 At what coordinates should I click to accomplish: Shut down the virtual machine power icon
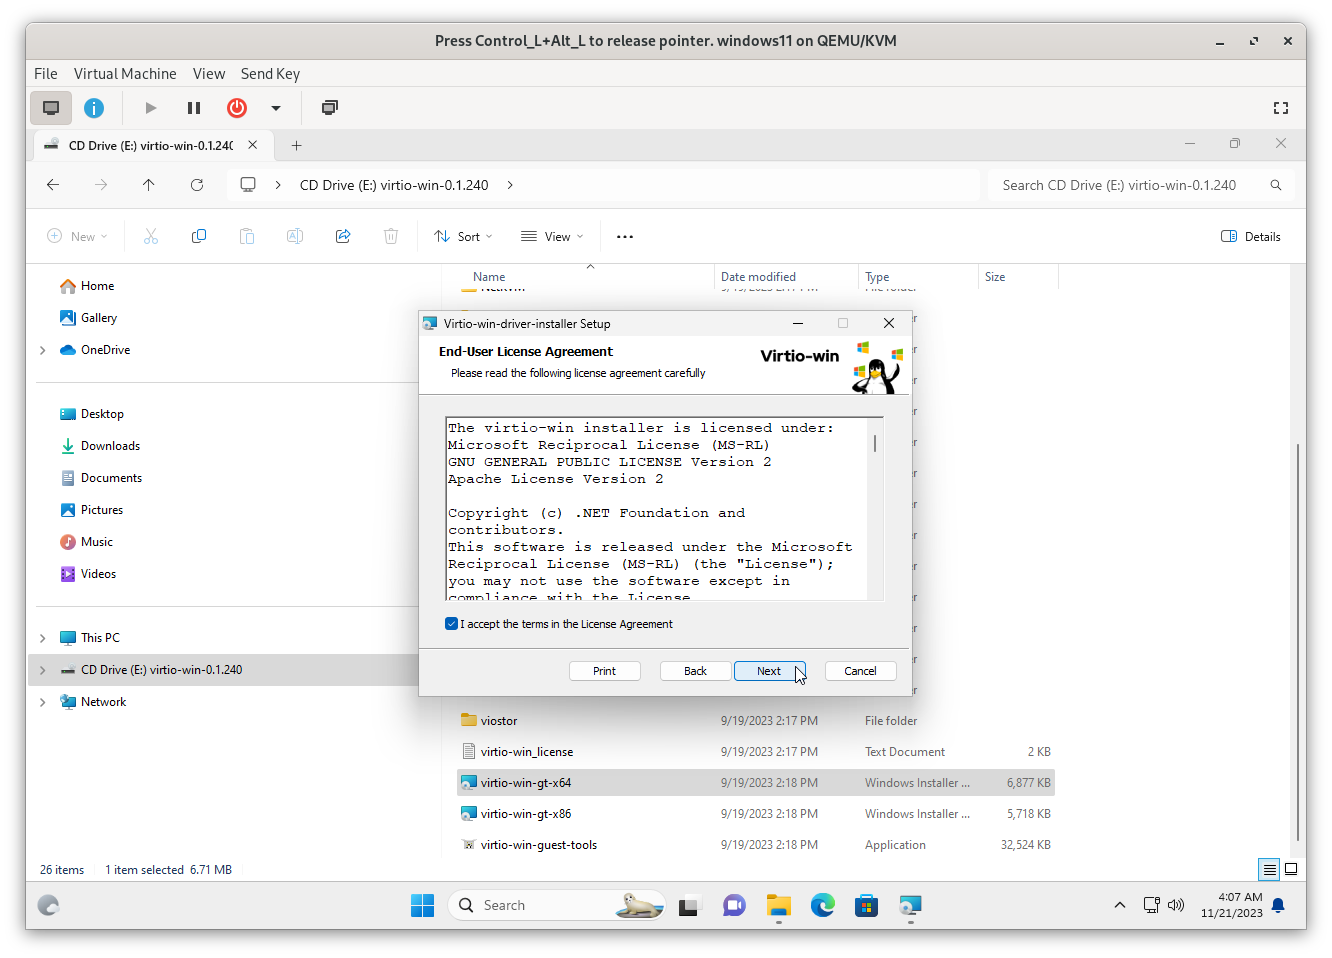237,108
